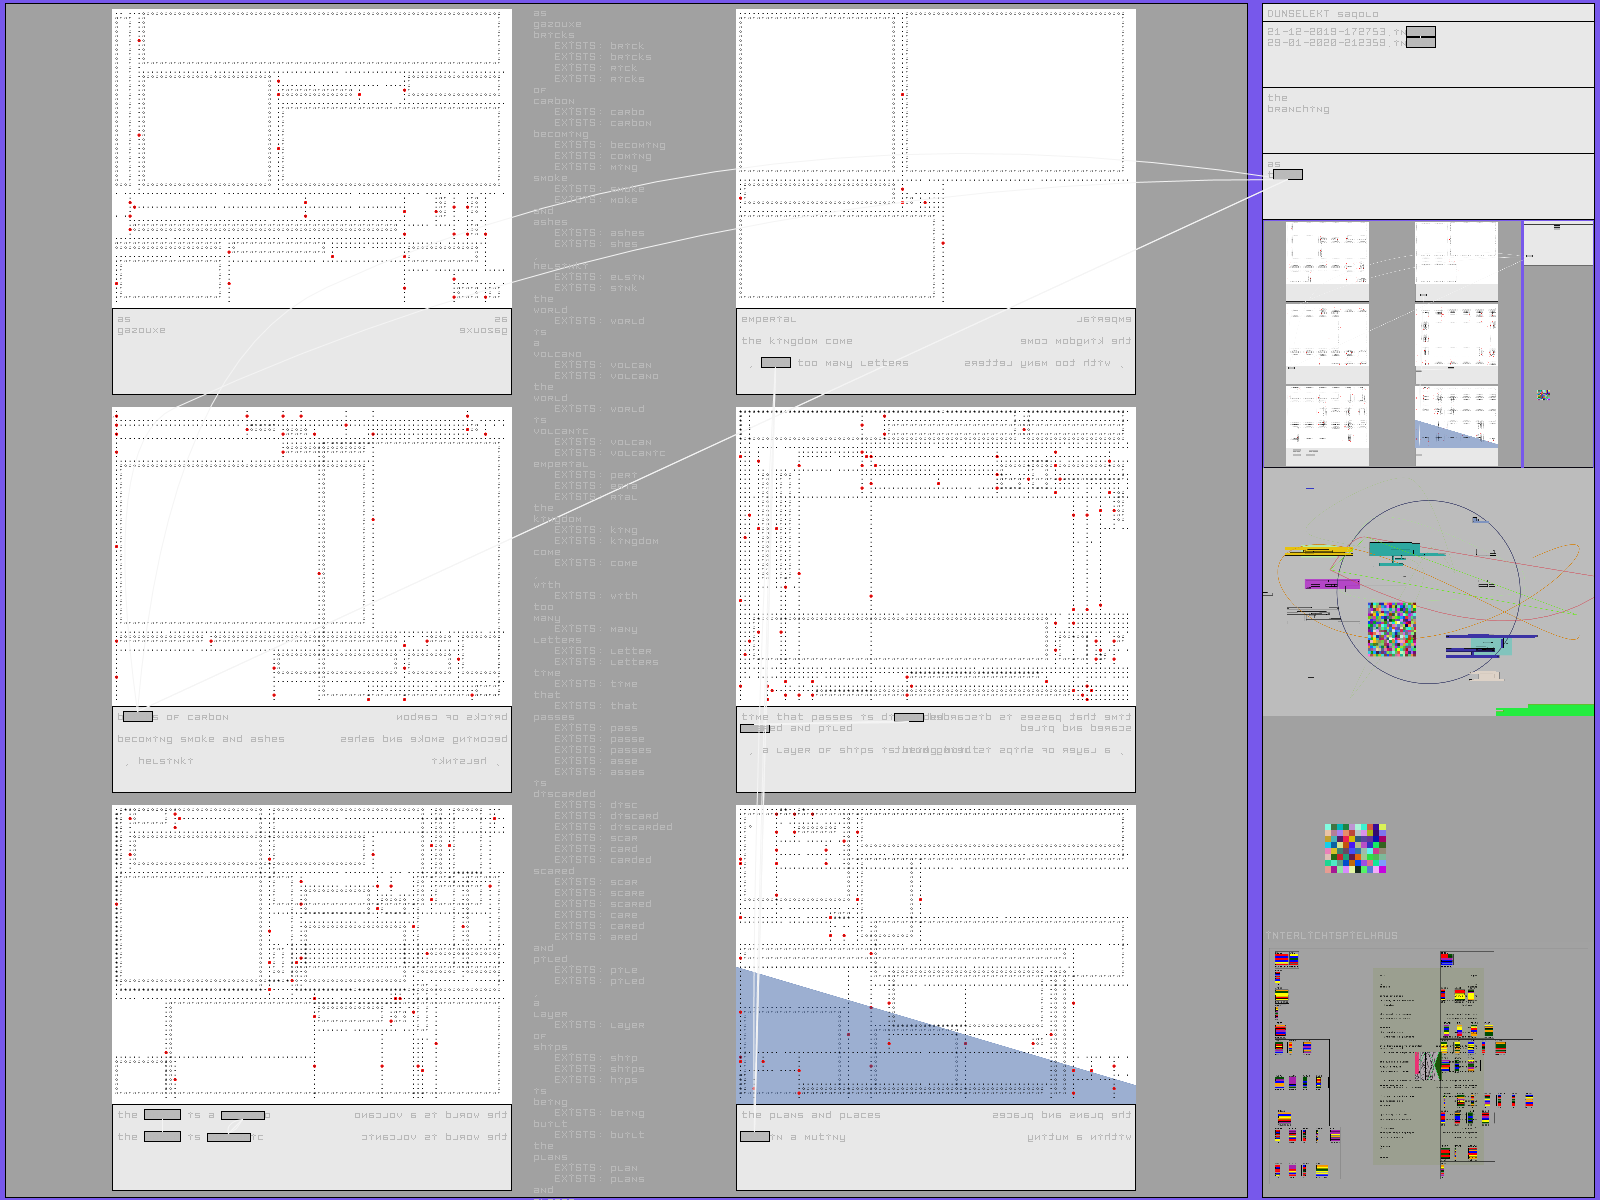The height and width of the screenshot is (1200, 1600).
Task: Click the 'the branching' text in the right panel
Action: pyautogui.click(x=1298, y=104)
